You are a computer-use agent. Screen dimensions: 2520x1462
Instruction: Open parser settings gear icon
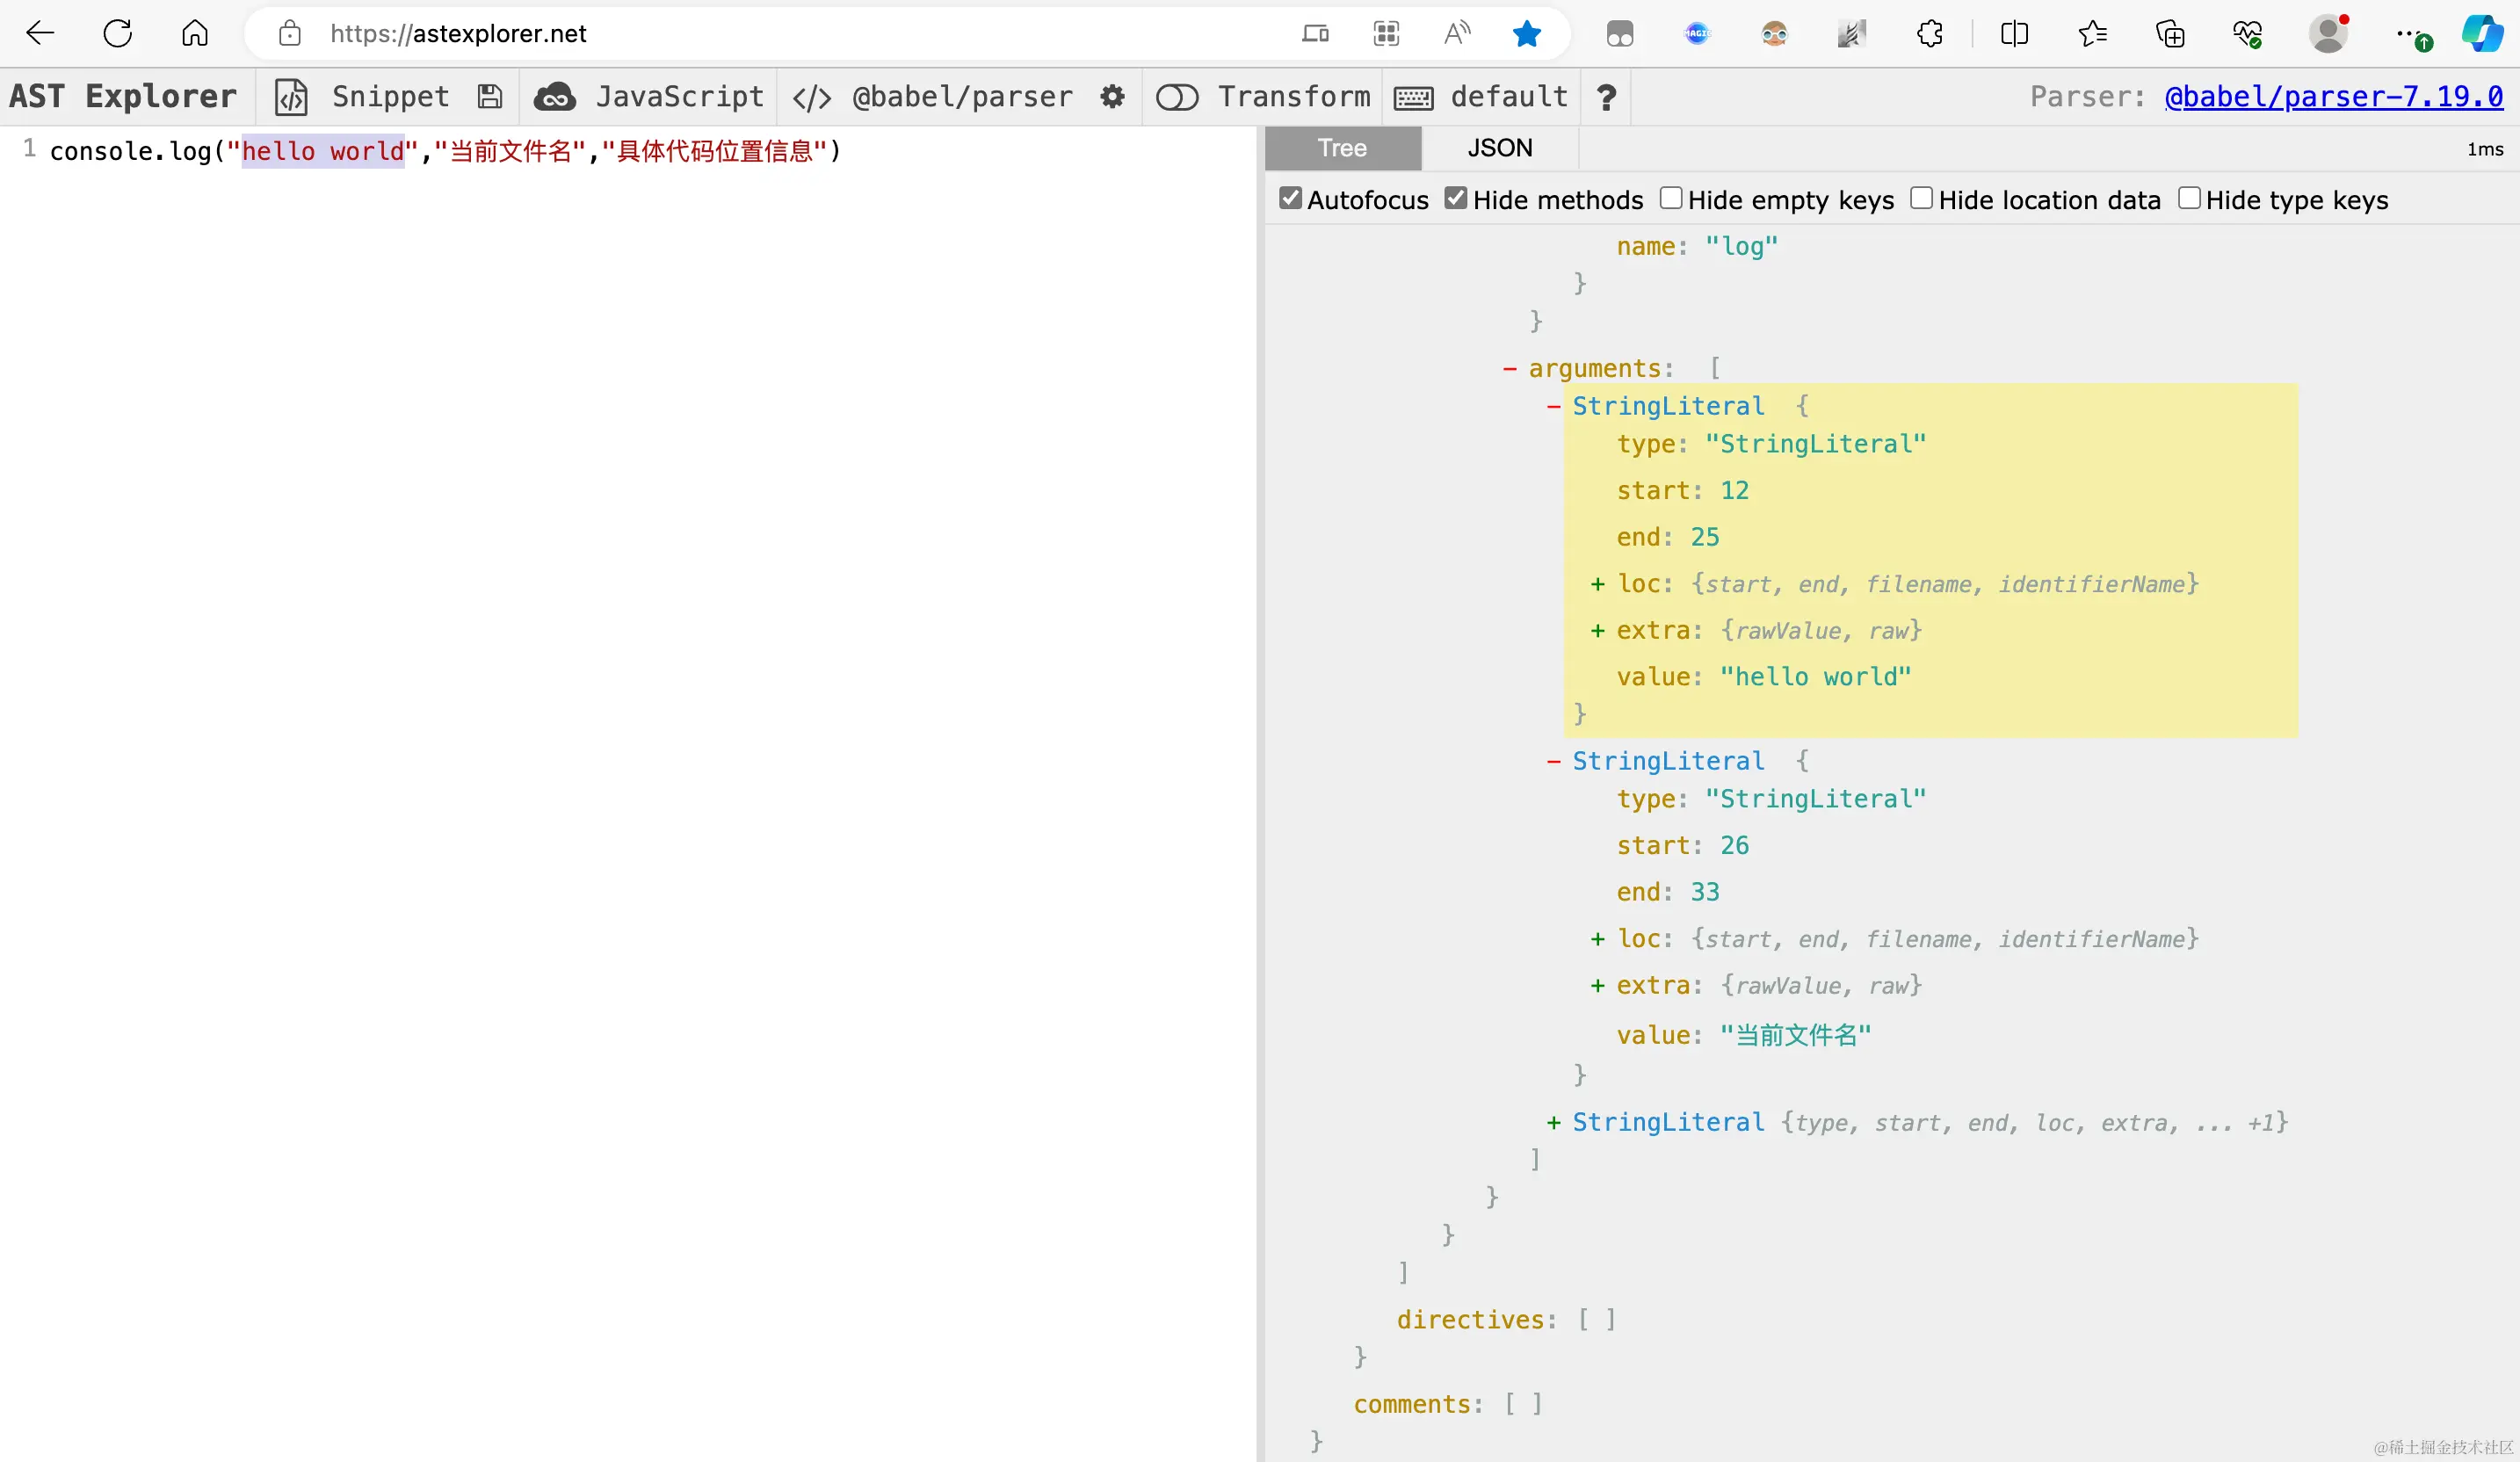(1112, 96)
